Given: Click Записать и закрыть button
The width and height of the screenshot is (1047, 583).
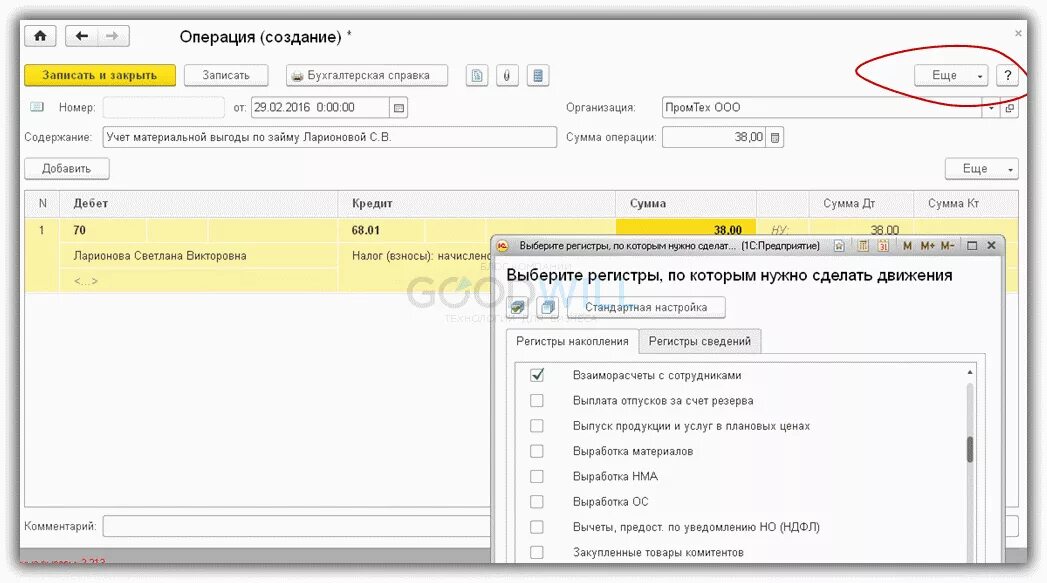Looking at the screenshot, I should point(100,75).
